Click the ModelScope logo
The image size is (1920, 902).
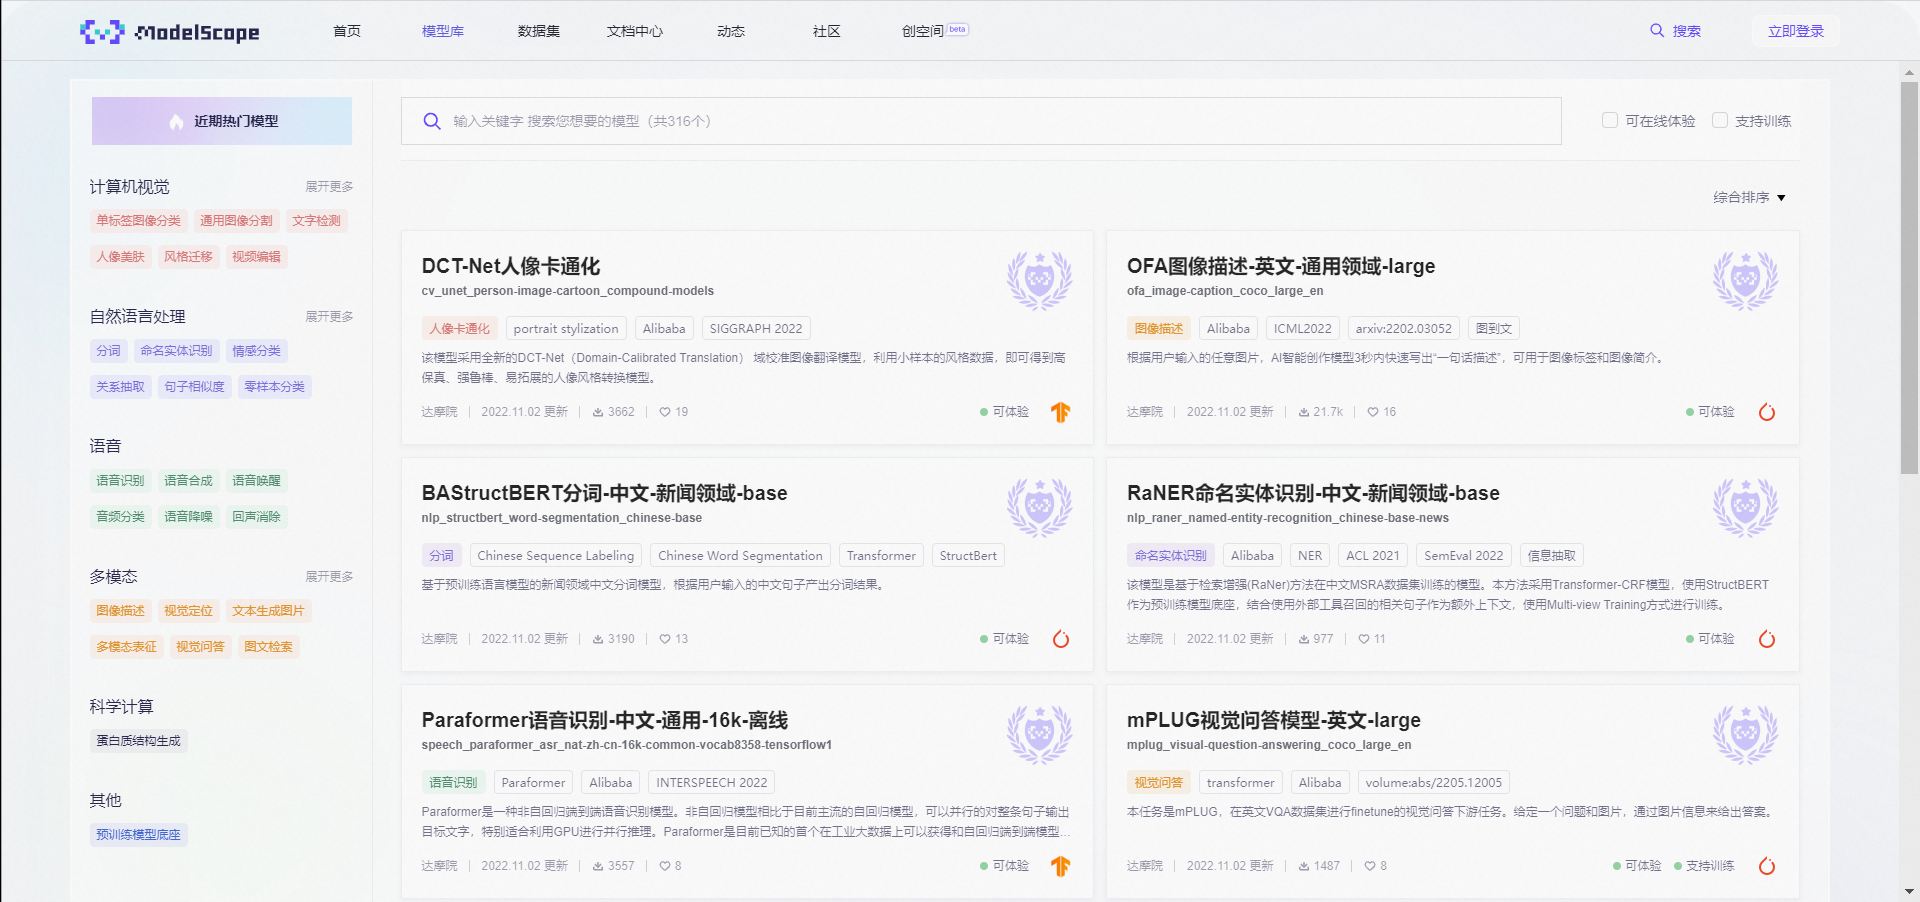pos(170,32)
